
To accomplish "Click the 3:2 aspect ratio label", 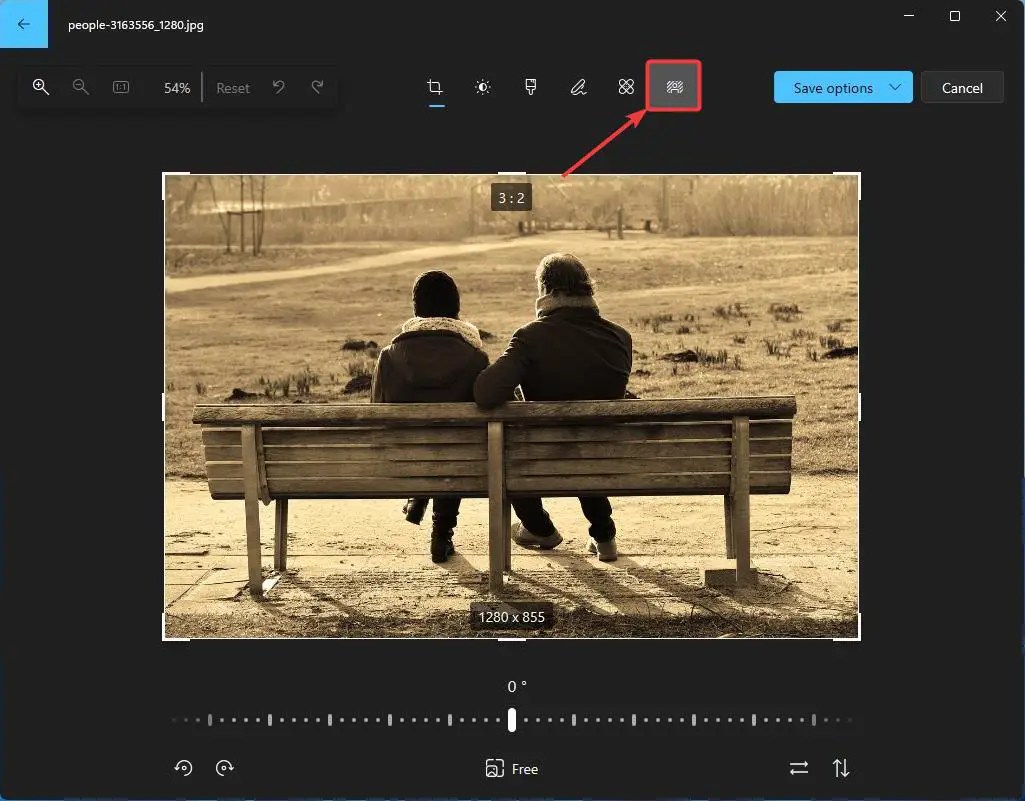I will [x=511, y=197].
